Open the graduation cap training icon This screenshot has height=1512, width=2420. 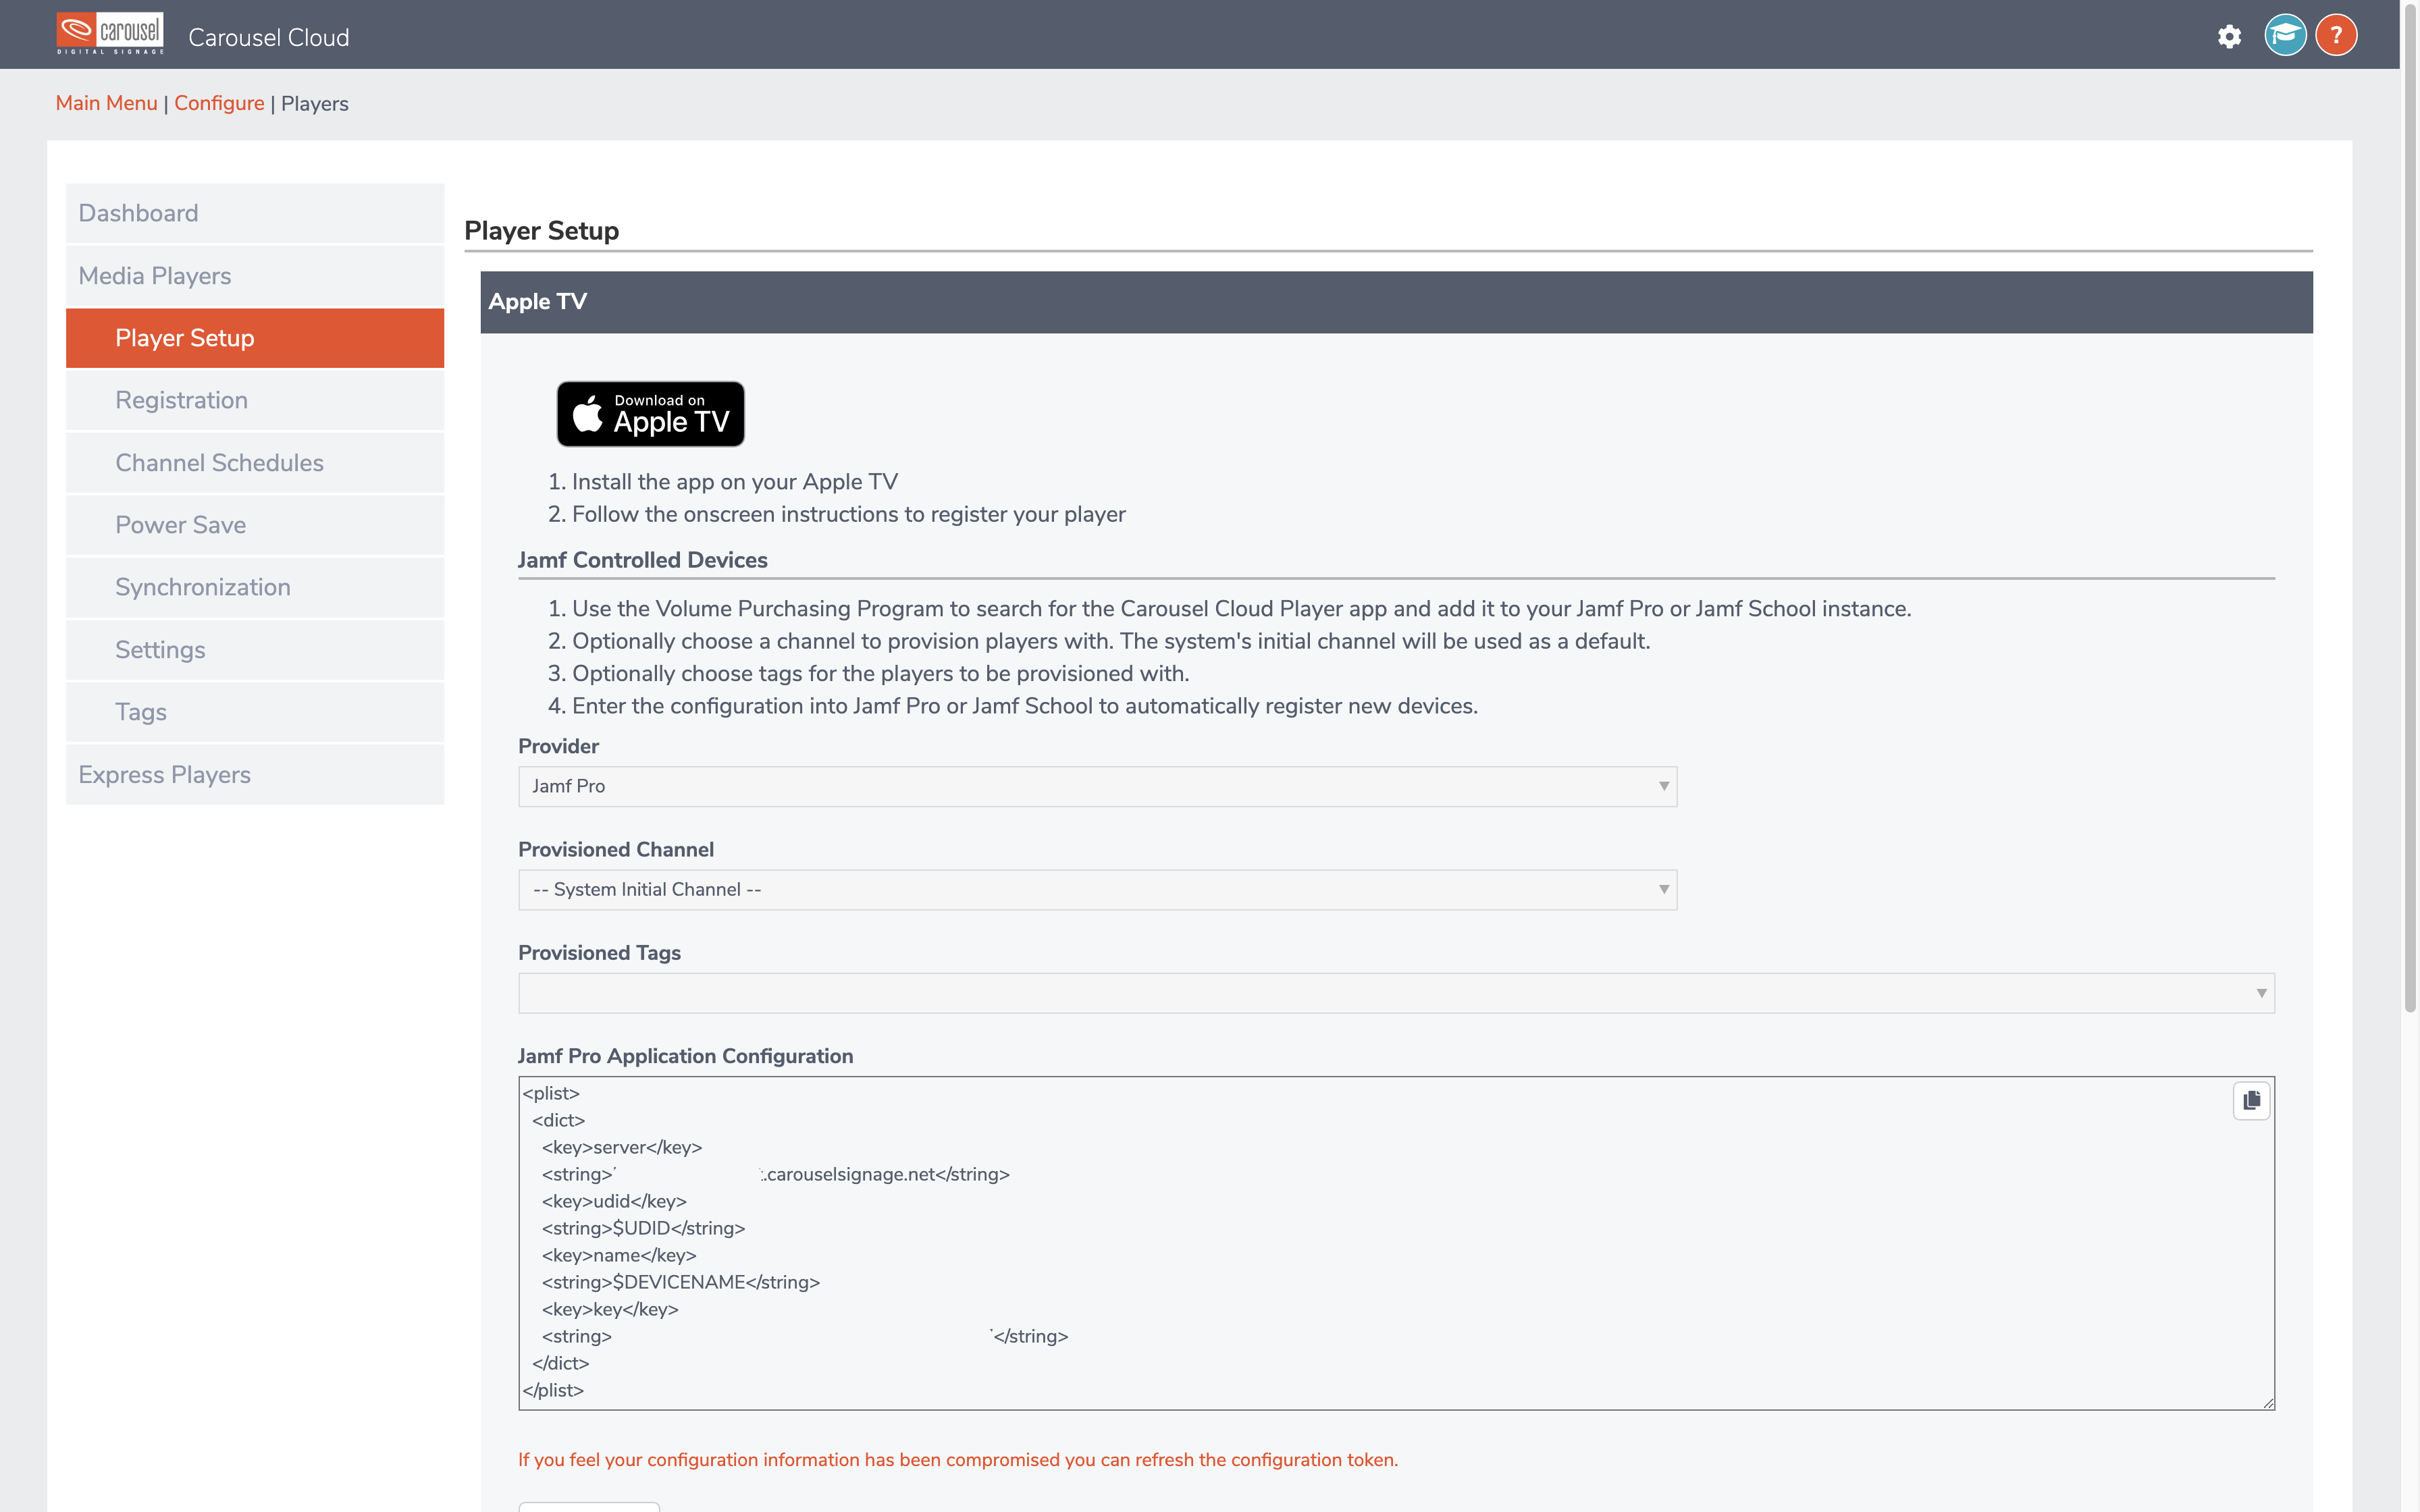pos(2285,36)
